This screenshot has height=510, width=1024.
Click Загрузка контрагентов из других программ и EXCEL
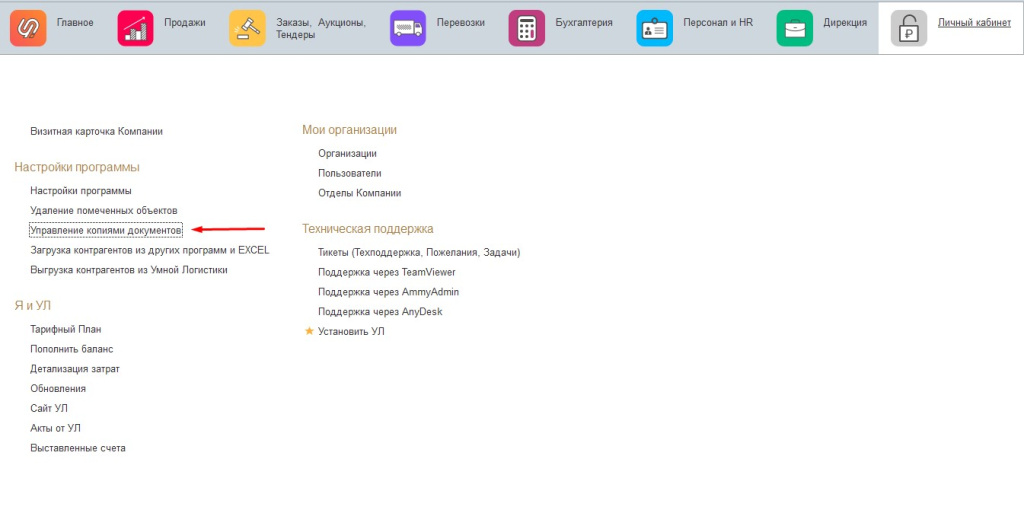click(x=150, y=250)
